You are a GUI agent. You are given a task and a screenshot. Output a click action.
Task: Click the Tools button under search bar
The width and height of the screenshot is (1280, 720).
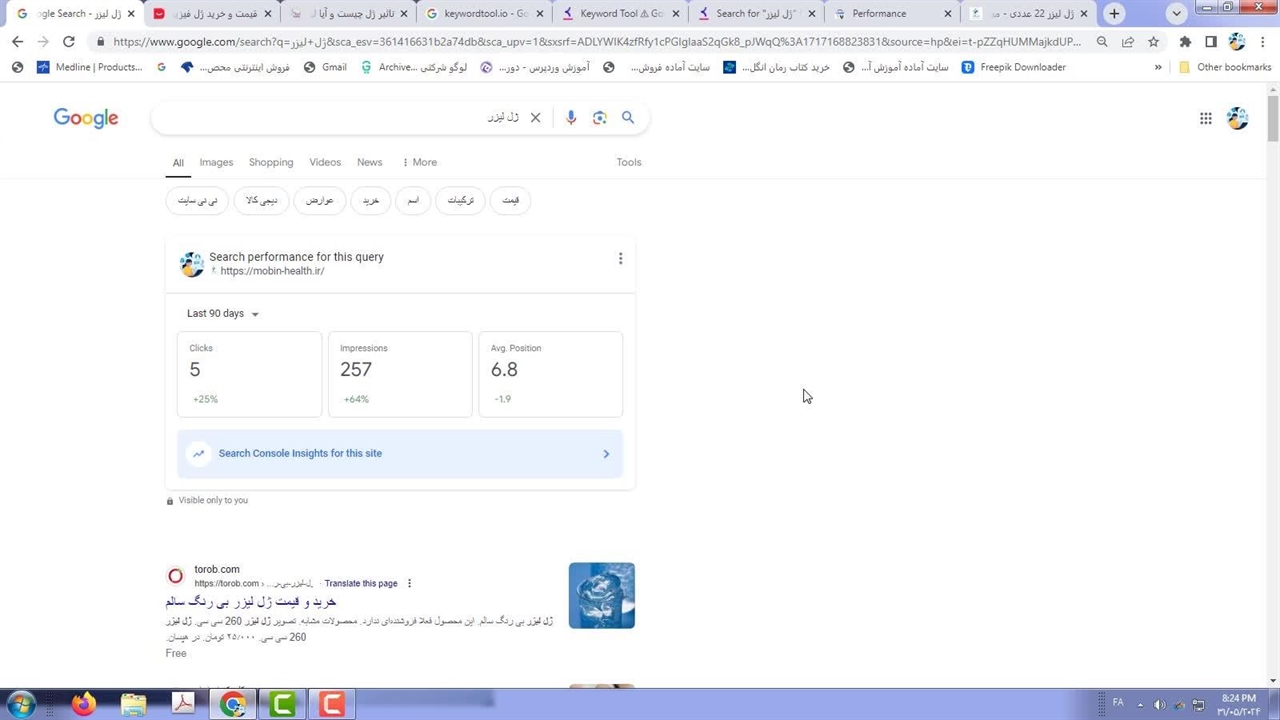pos(628,162)
